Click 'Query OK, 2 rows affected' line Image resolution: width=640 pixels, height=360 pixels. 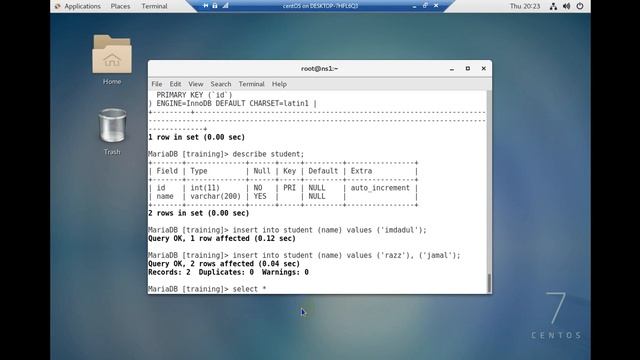click(x=224, y=264)
